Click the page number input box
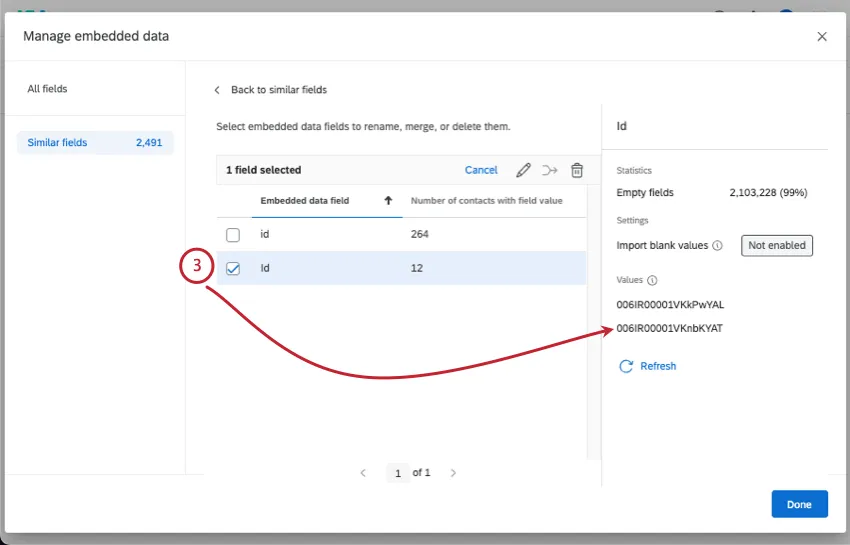This screenshot has height=545, width=850. 398,473
